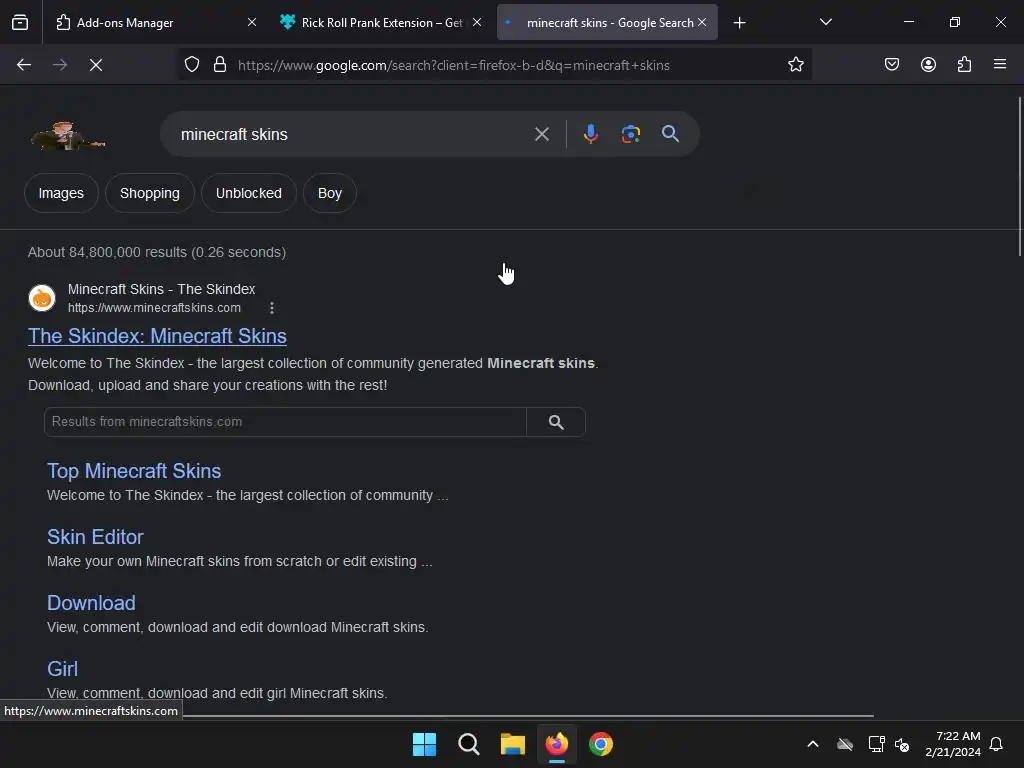Open more options for Skindex result

click(x=272, y=308)
